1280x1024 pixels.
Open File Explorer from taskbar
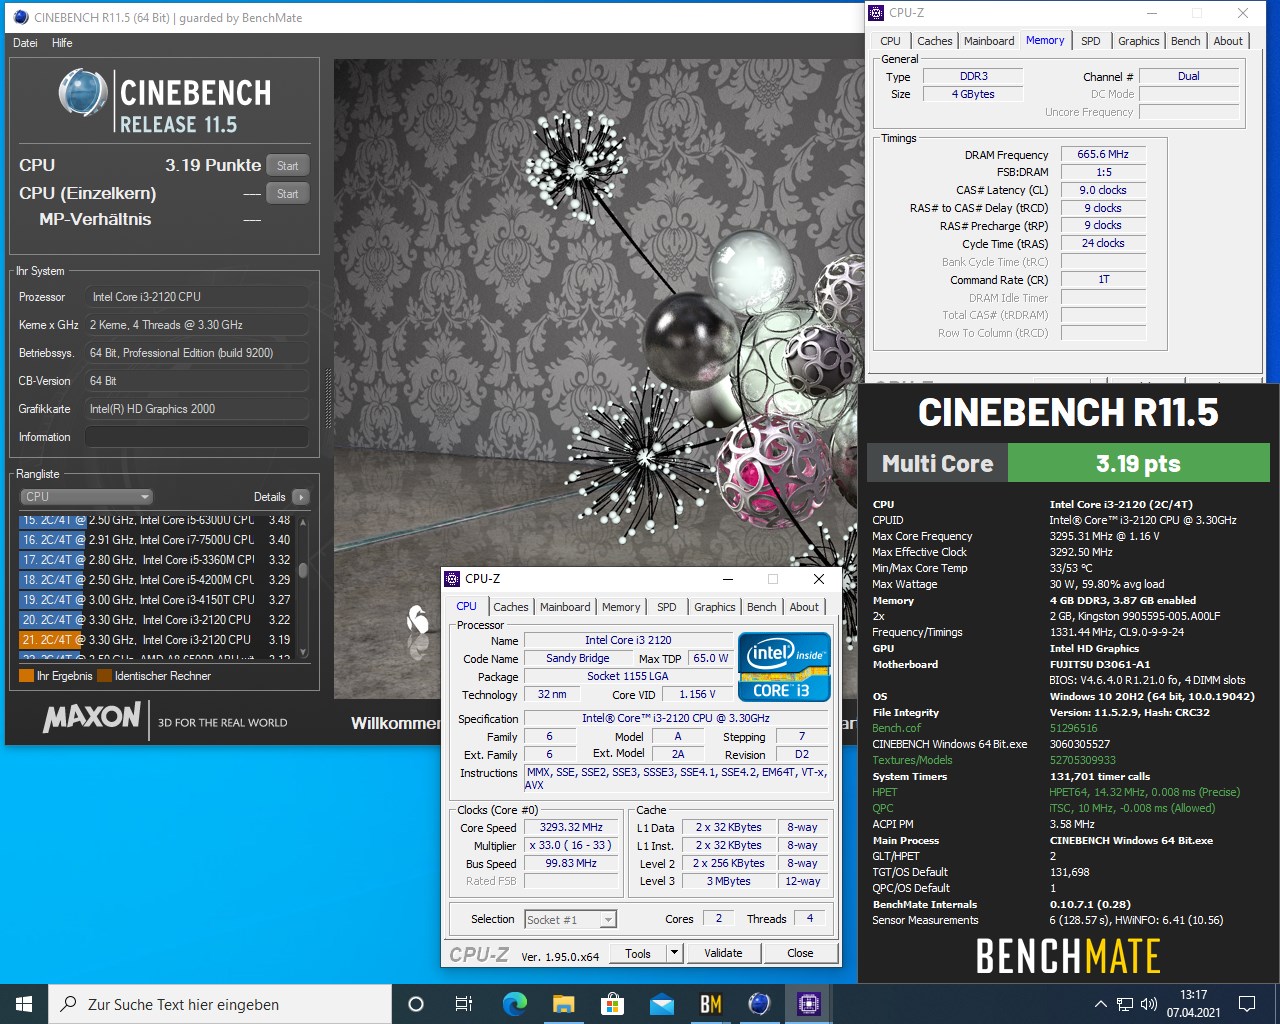coord(563,1004)
